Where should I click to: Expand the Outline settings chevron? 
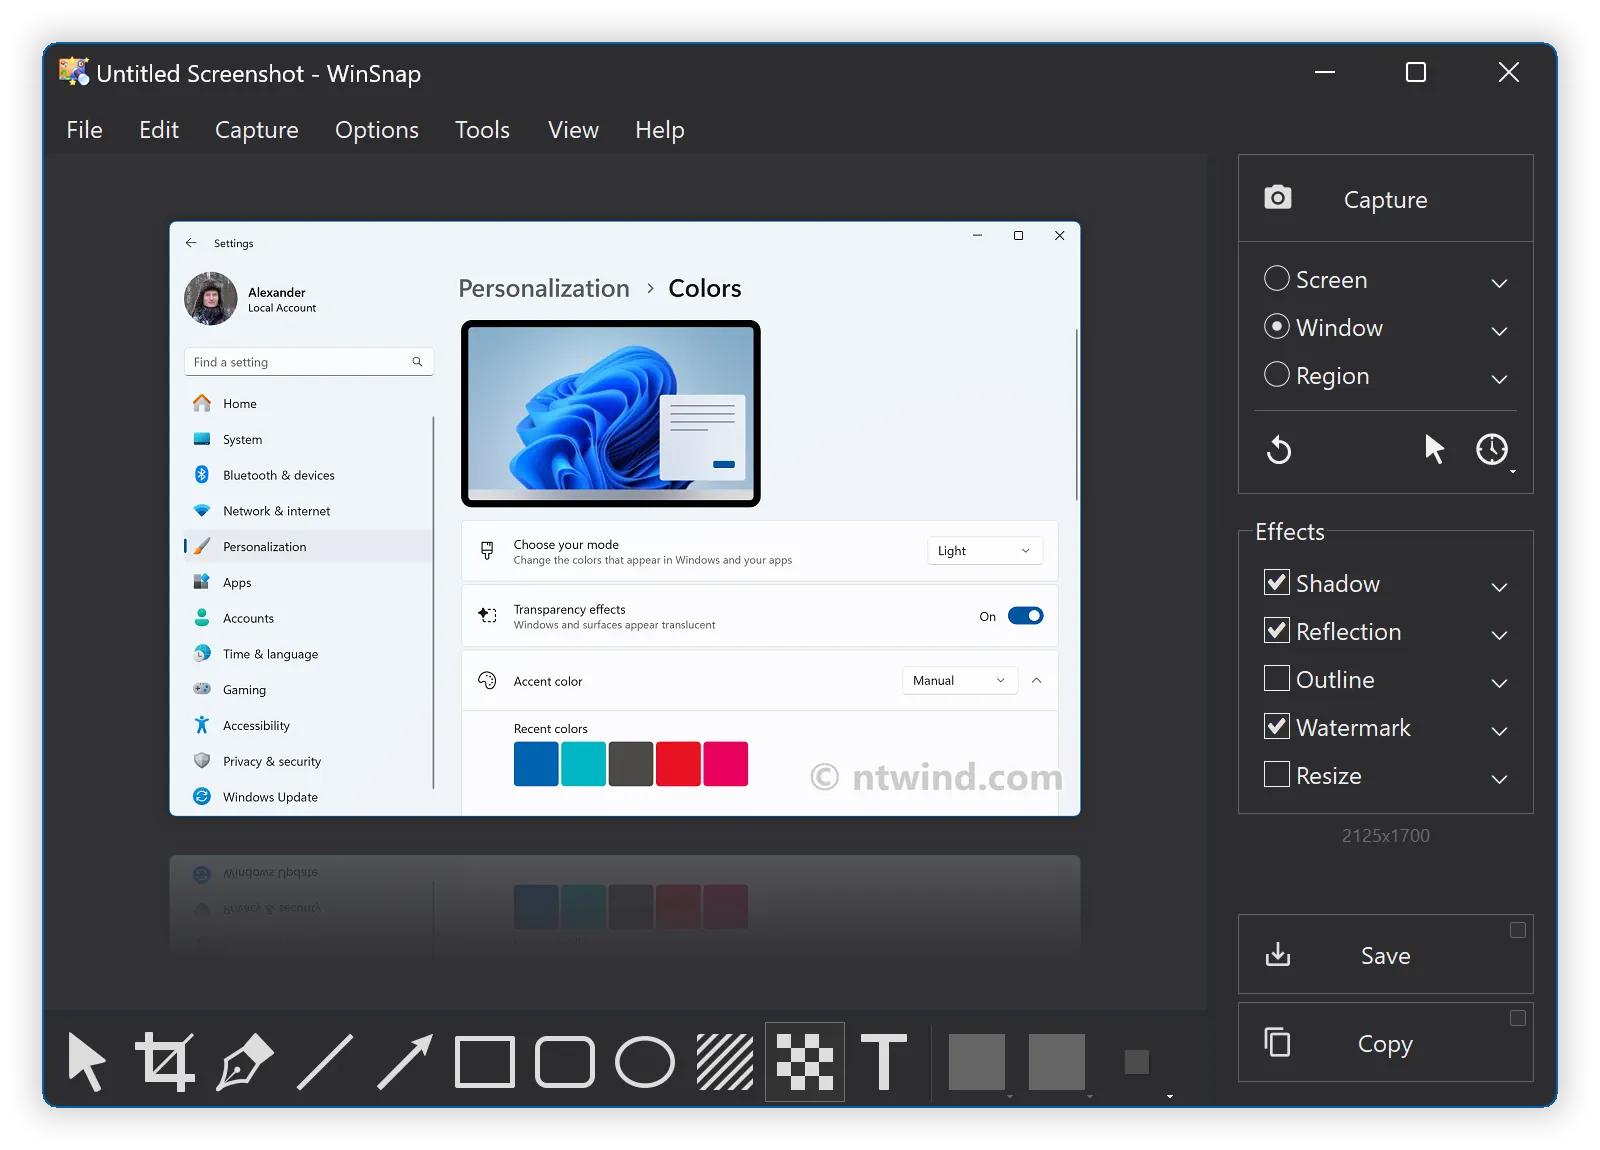tap(1499, 683)
